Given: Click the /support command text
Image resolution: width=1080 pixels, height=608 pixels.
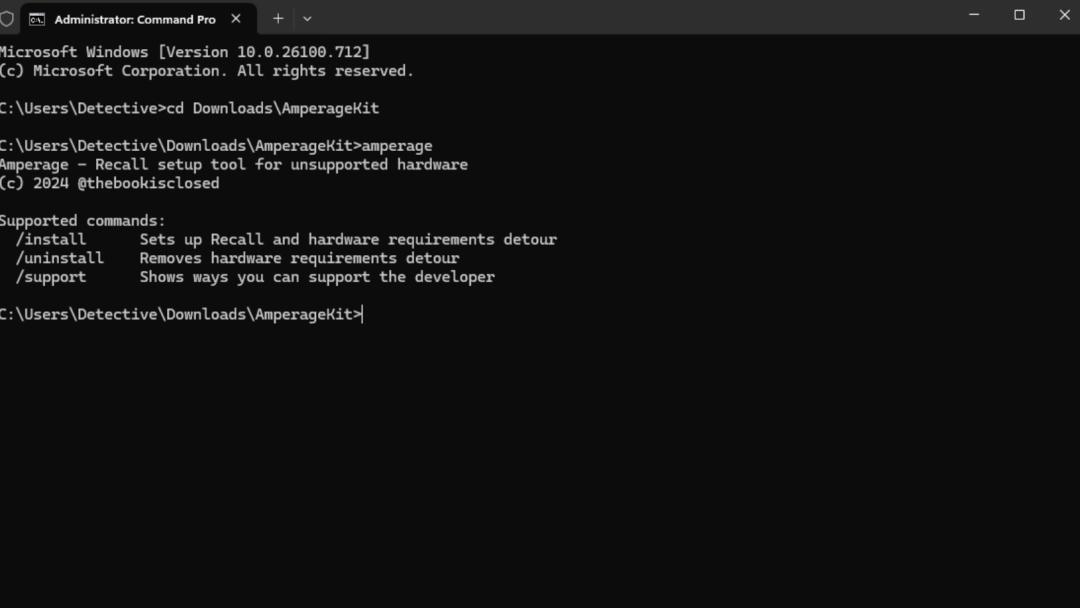Looking at the screenshot, I should pos(51,277).
